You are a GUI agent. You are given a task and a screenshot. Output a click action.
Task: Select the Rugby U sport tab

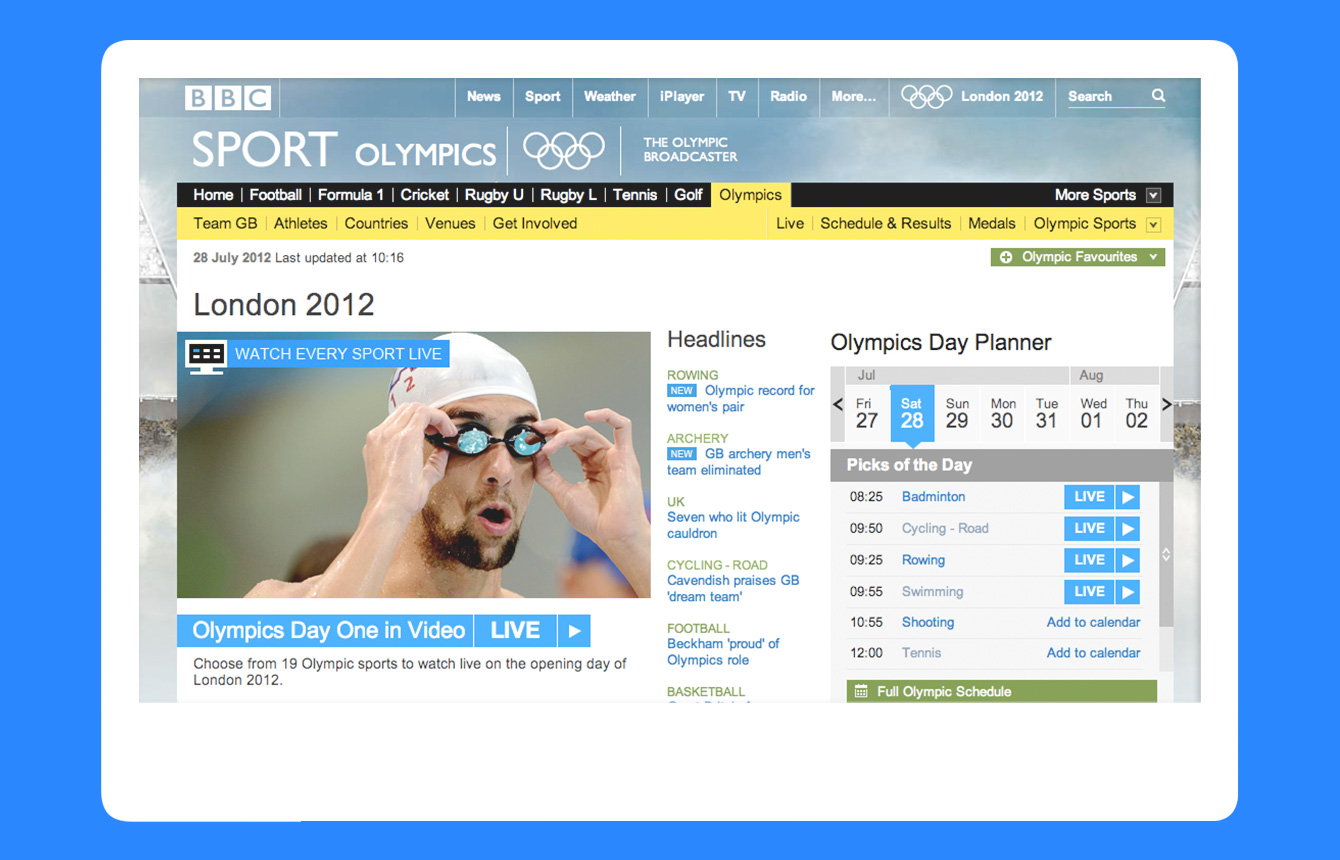(x=494, y=195)
